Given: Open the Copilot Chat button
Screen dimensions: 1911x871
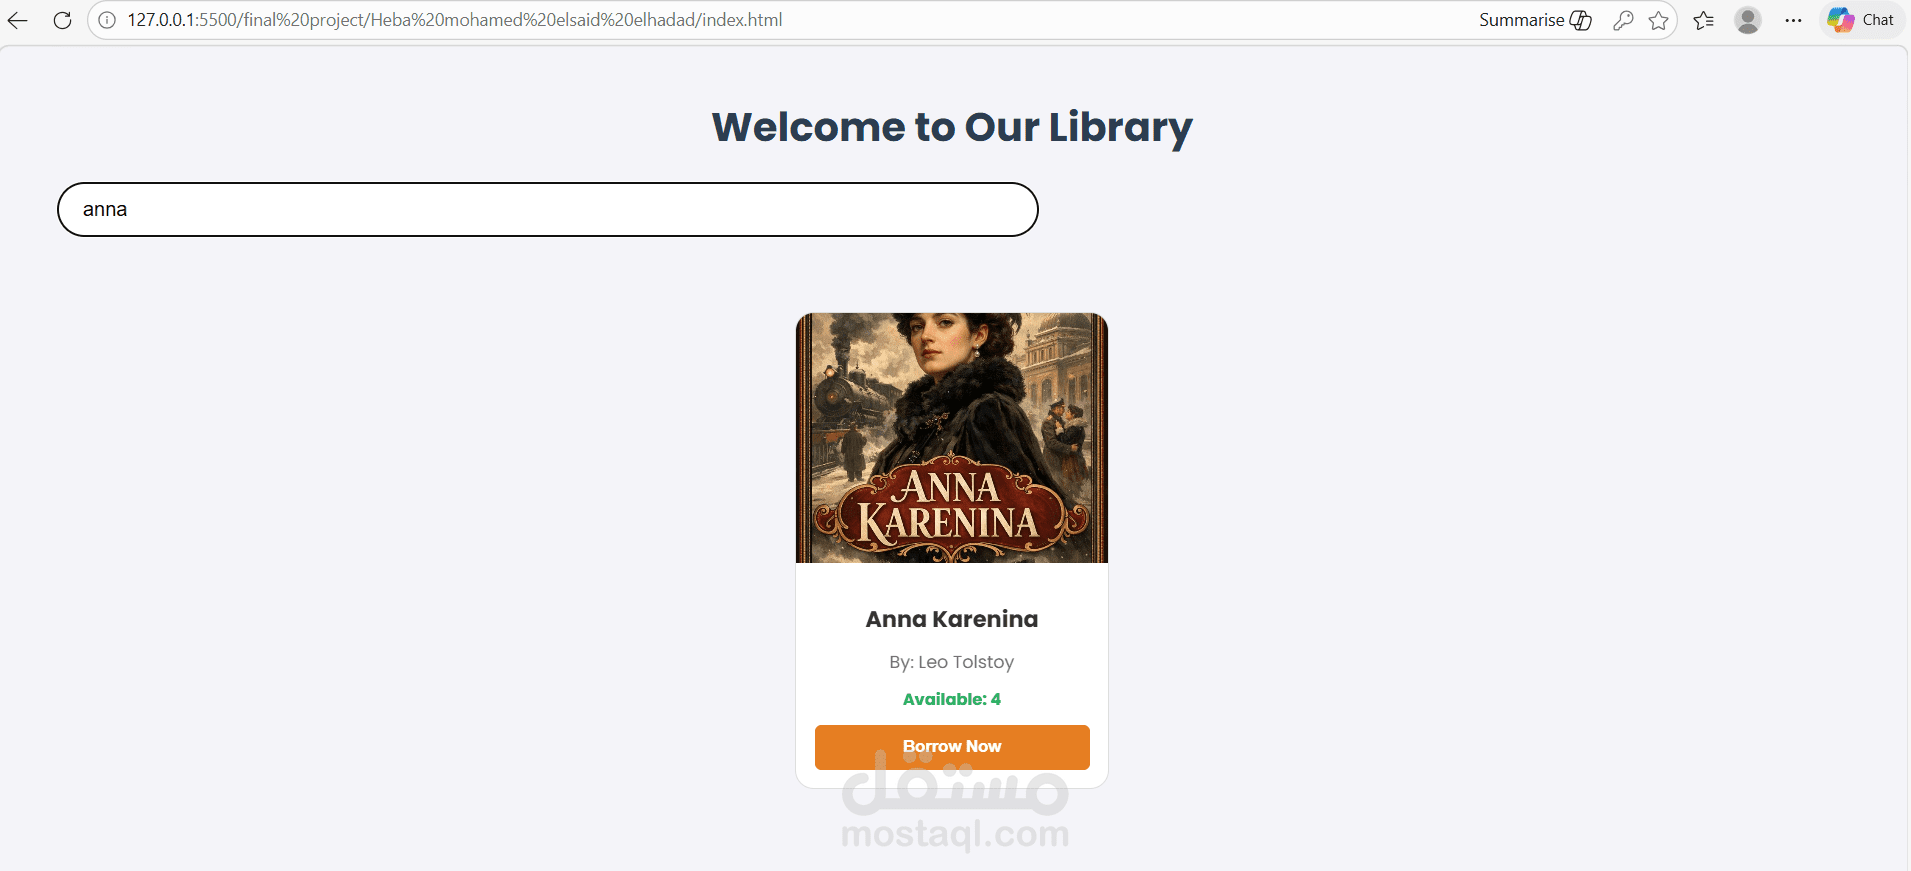Looking at the screenshot, I should tap(1861, 20).
